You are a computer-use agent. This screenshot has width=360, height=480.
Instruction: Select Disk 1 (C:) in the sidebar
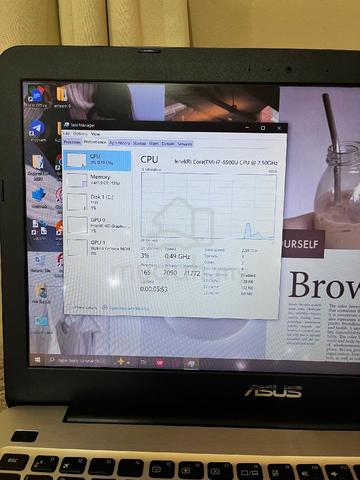98,202
